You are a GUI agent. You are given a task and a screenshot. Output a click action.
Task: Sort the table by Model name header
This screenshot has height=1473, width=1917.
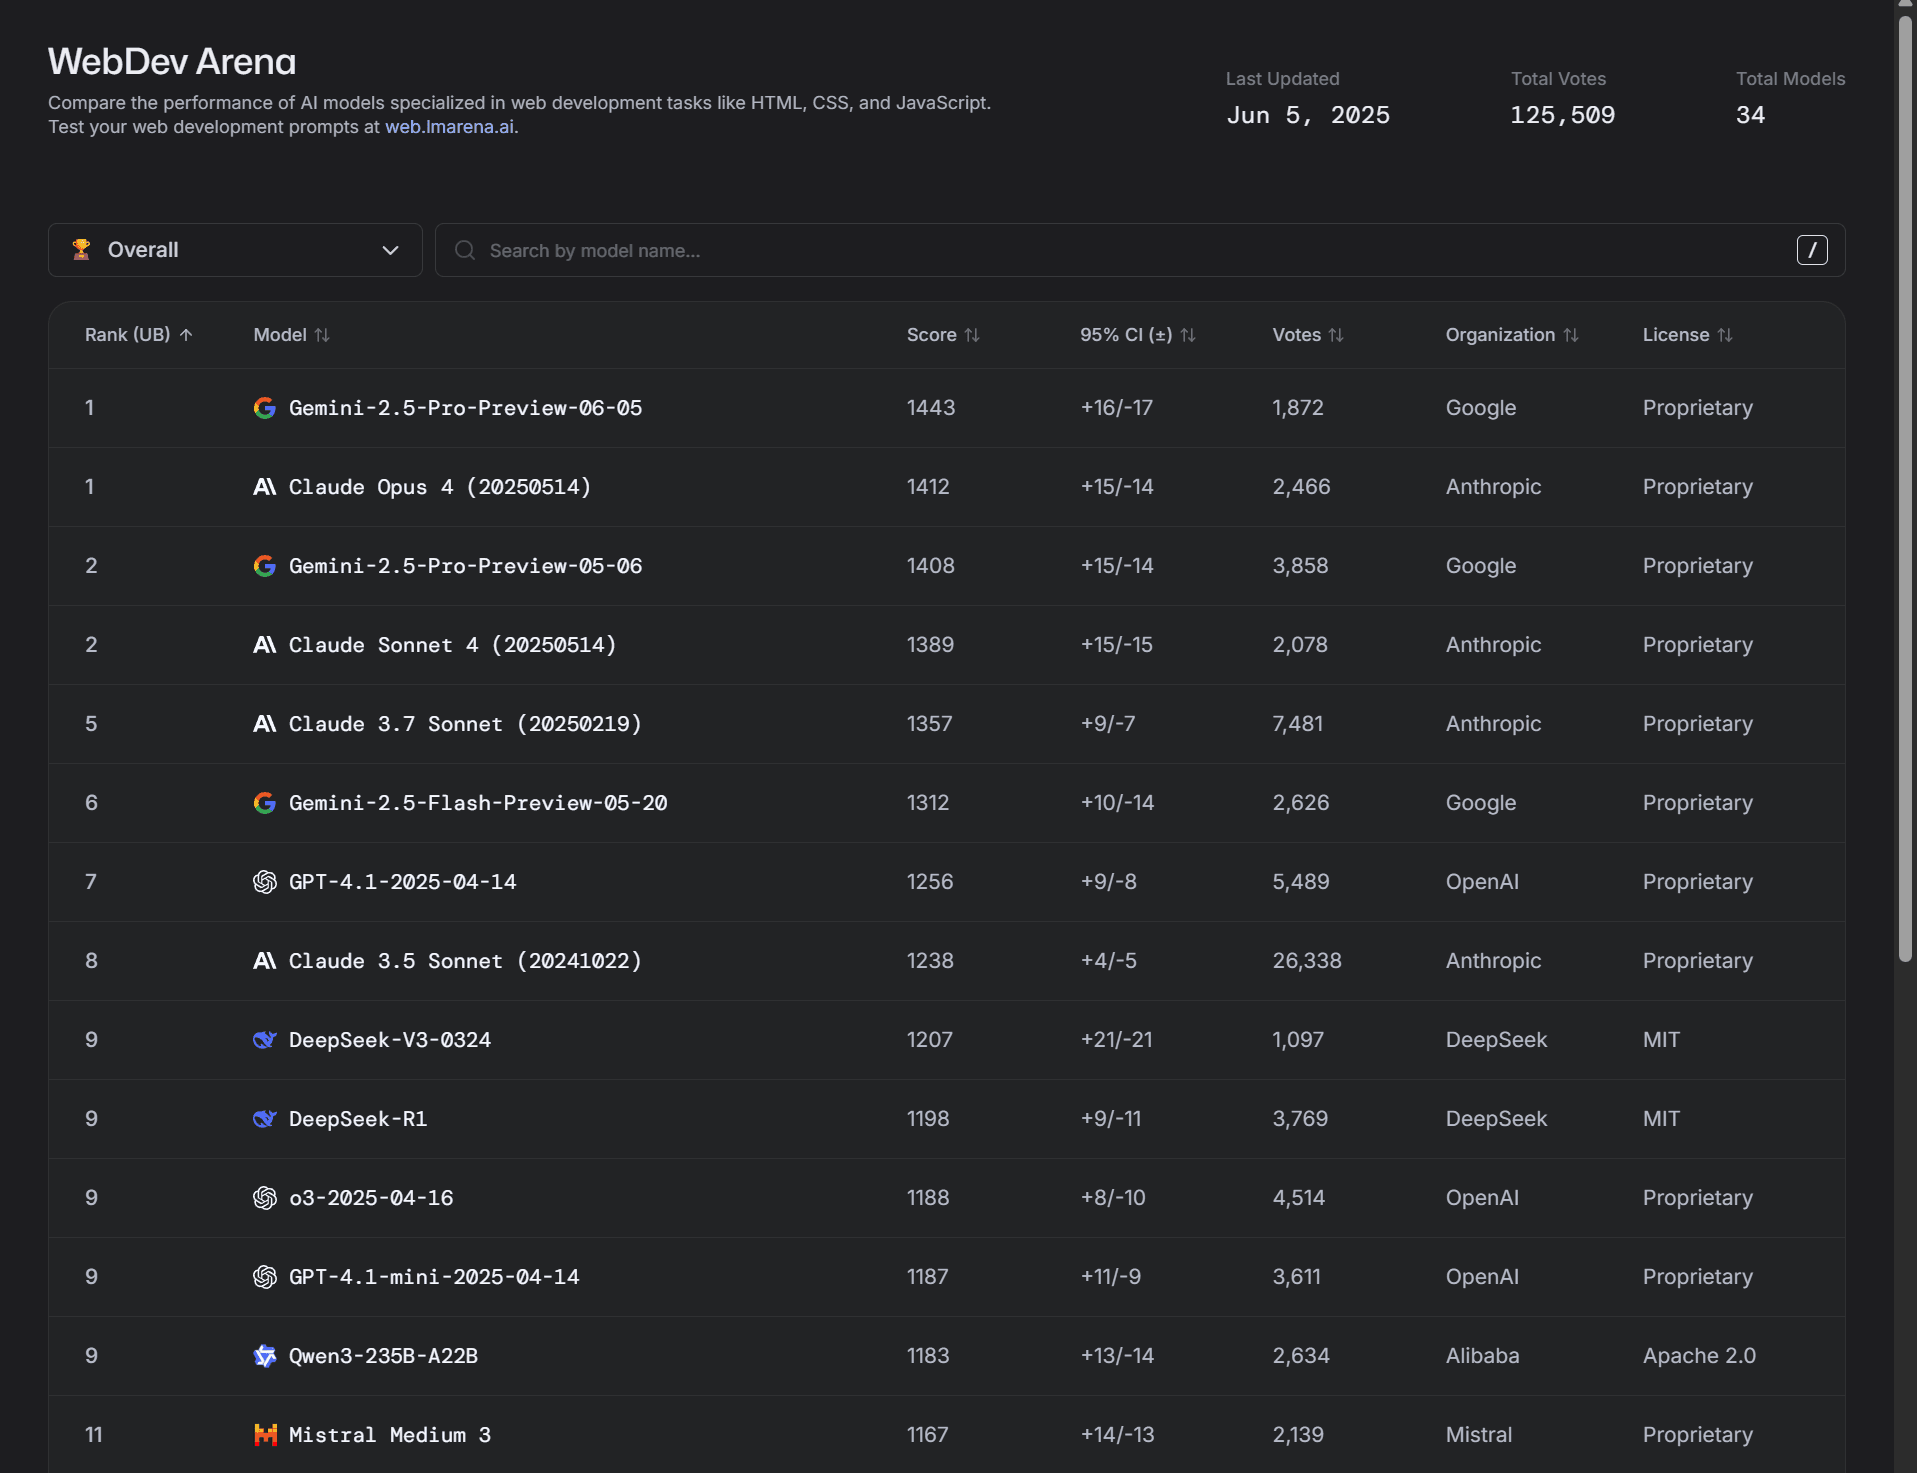tap(291, 335)
